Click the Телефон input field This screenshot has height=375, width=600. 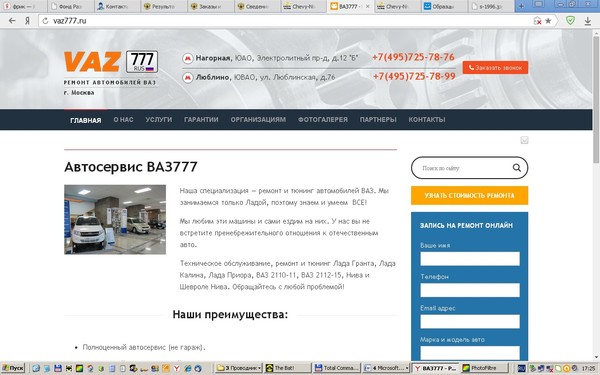pyautogui.click(x=470, y=290)
